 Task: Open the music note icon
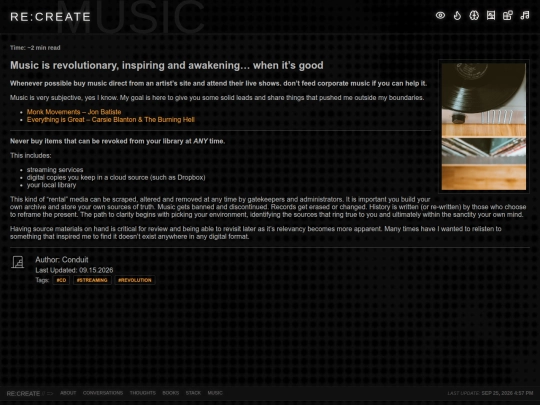click(525, 15)
